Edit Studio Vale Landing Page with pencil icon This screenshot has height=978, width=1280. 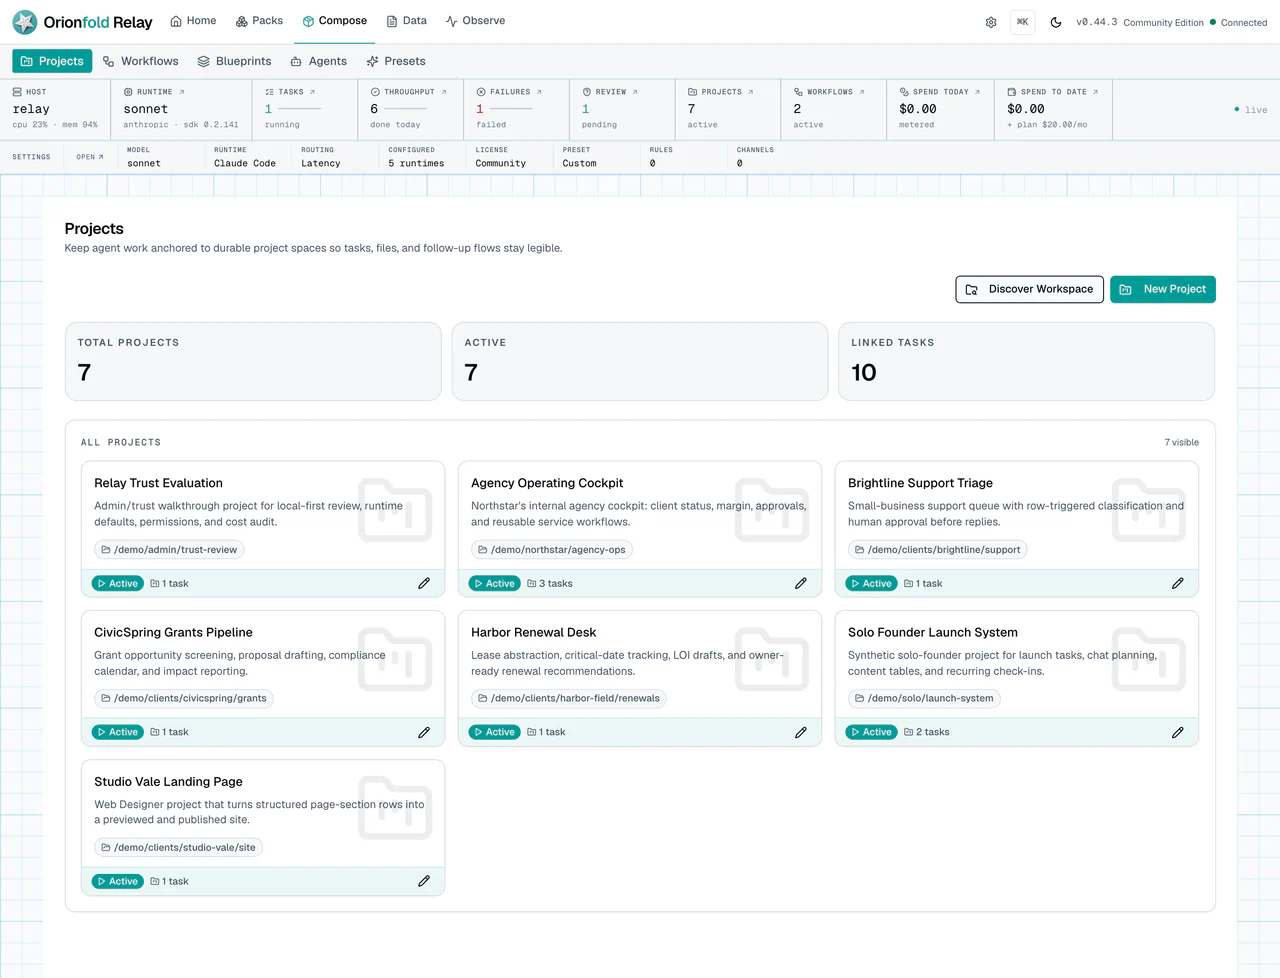pyautogui.click(x=424, y=881)
